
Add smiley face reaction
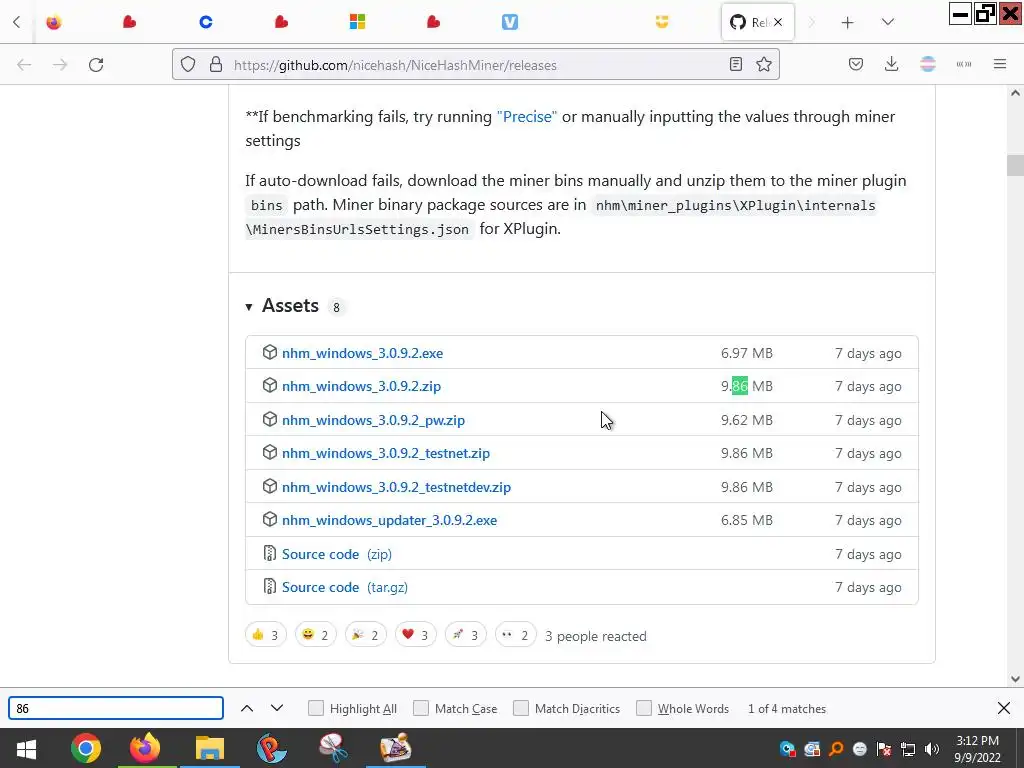(315, 635)
